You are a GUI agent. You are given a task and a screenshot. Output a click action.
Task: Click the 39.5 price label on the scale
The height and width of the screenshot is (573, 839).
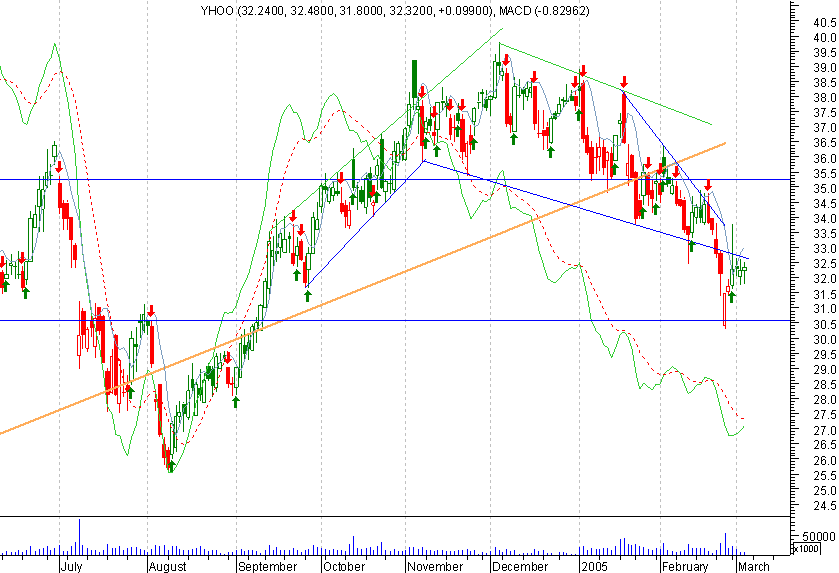pyautogui.click(x=825, y=52)
